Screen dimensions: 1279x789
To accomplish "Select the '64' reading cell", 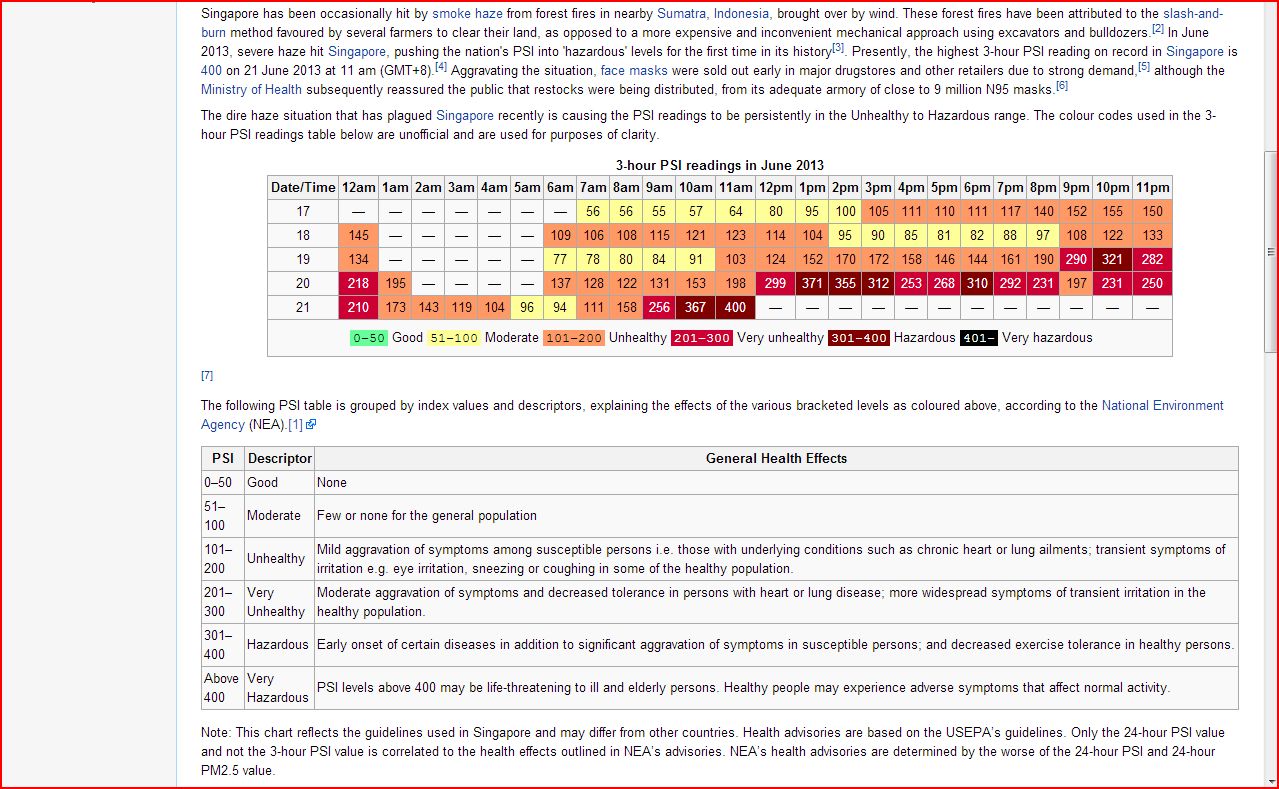I will (x=735, y=212).
